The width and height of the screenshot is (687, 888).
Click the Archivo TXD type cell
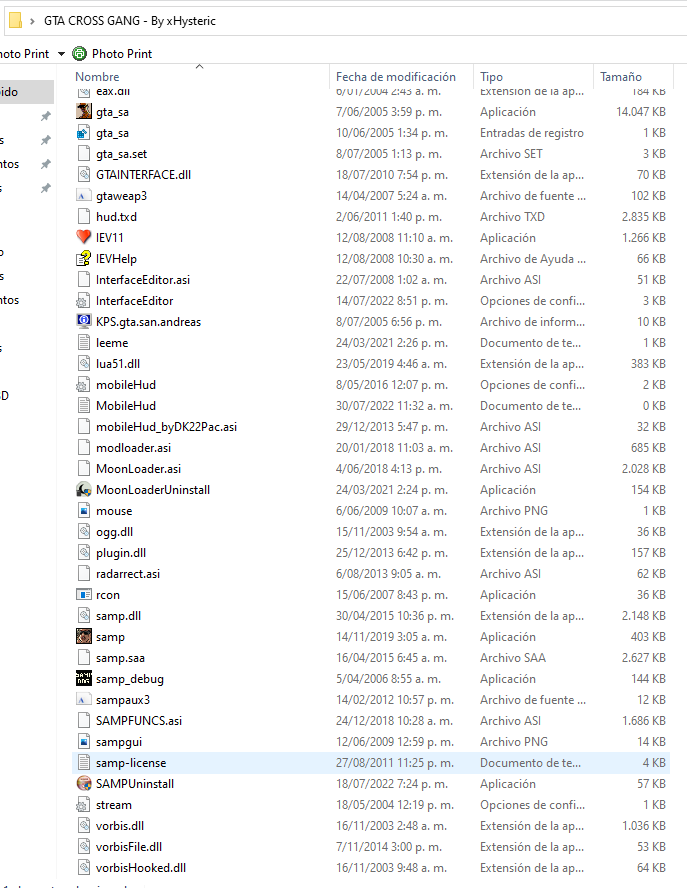(x=512, y=216)
